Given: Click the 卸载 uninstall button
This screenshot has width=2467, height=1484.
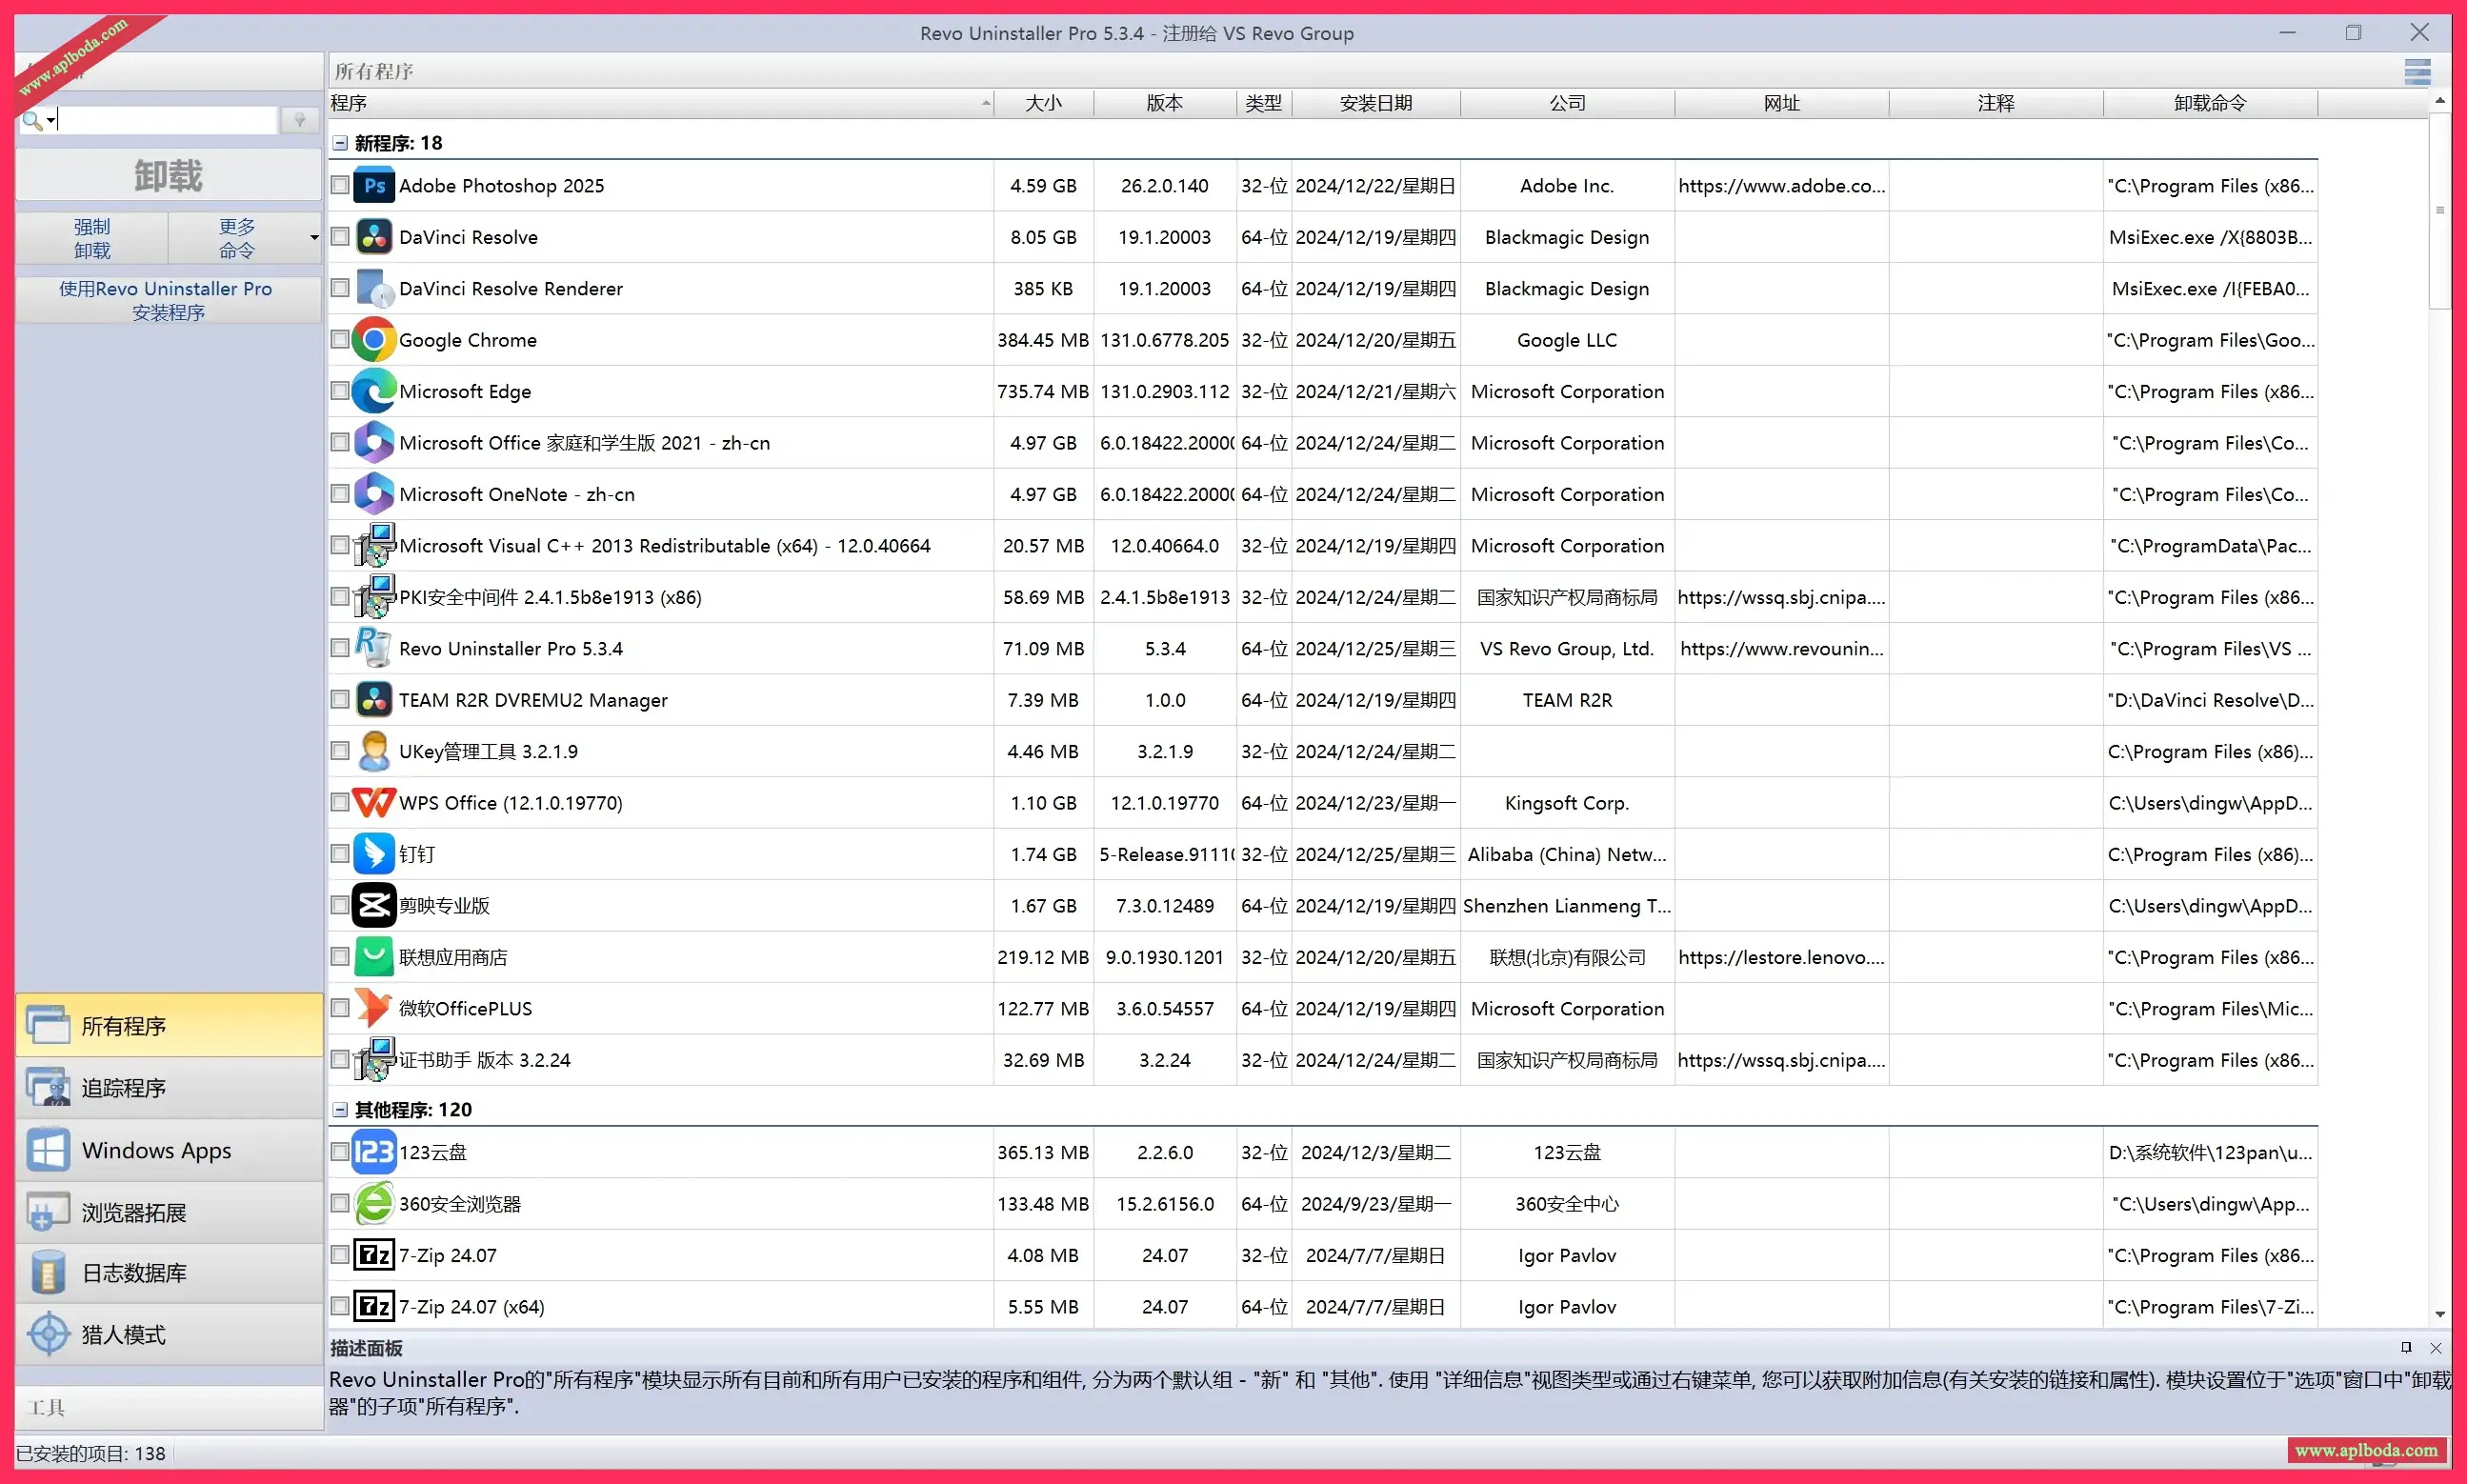Looking at the screenshot, I should [x=167, y=175].
